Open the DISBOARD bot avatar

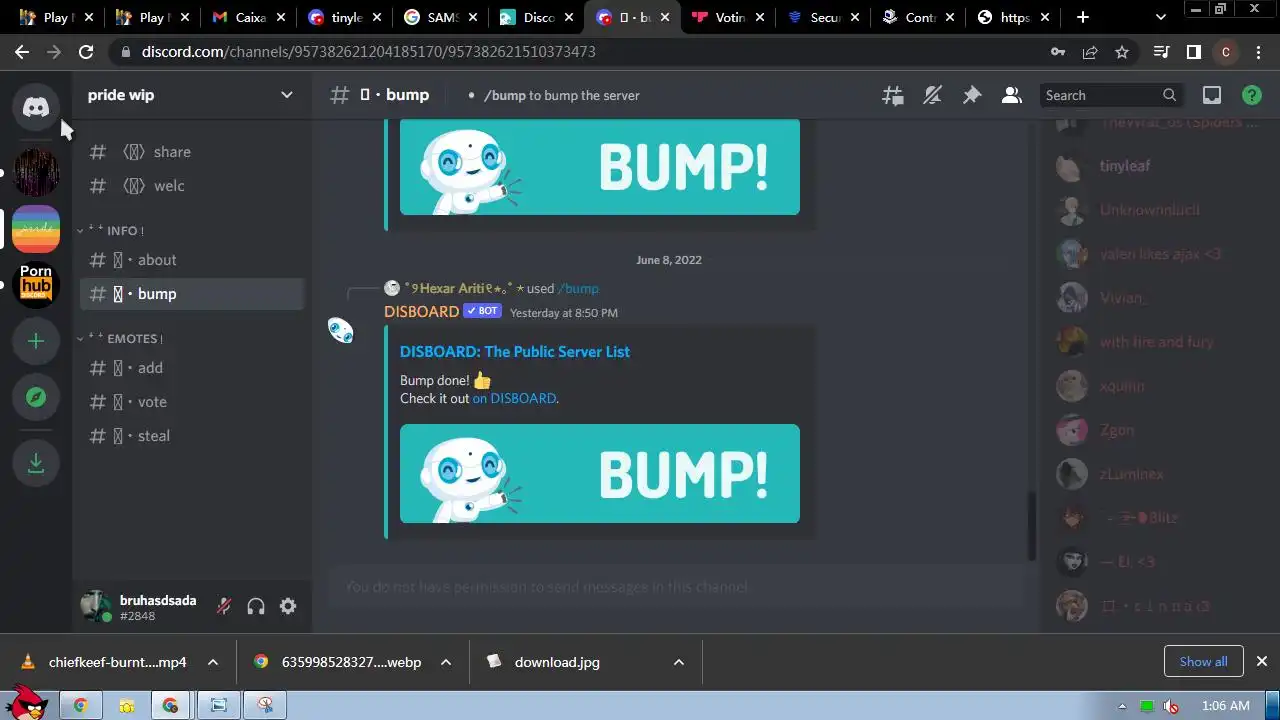click(340, 330)
